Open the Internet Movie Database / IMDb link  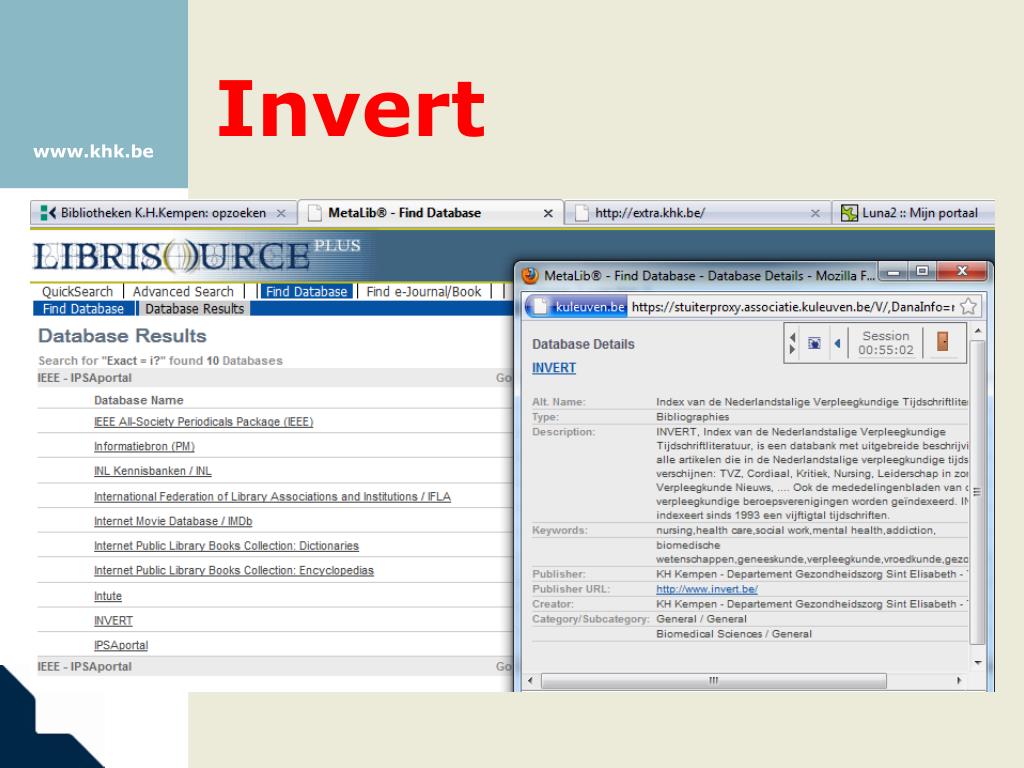click(x=173, y=521)
